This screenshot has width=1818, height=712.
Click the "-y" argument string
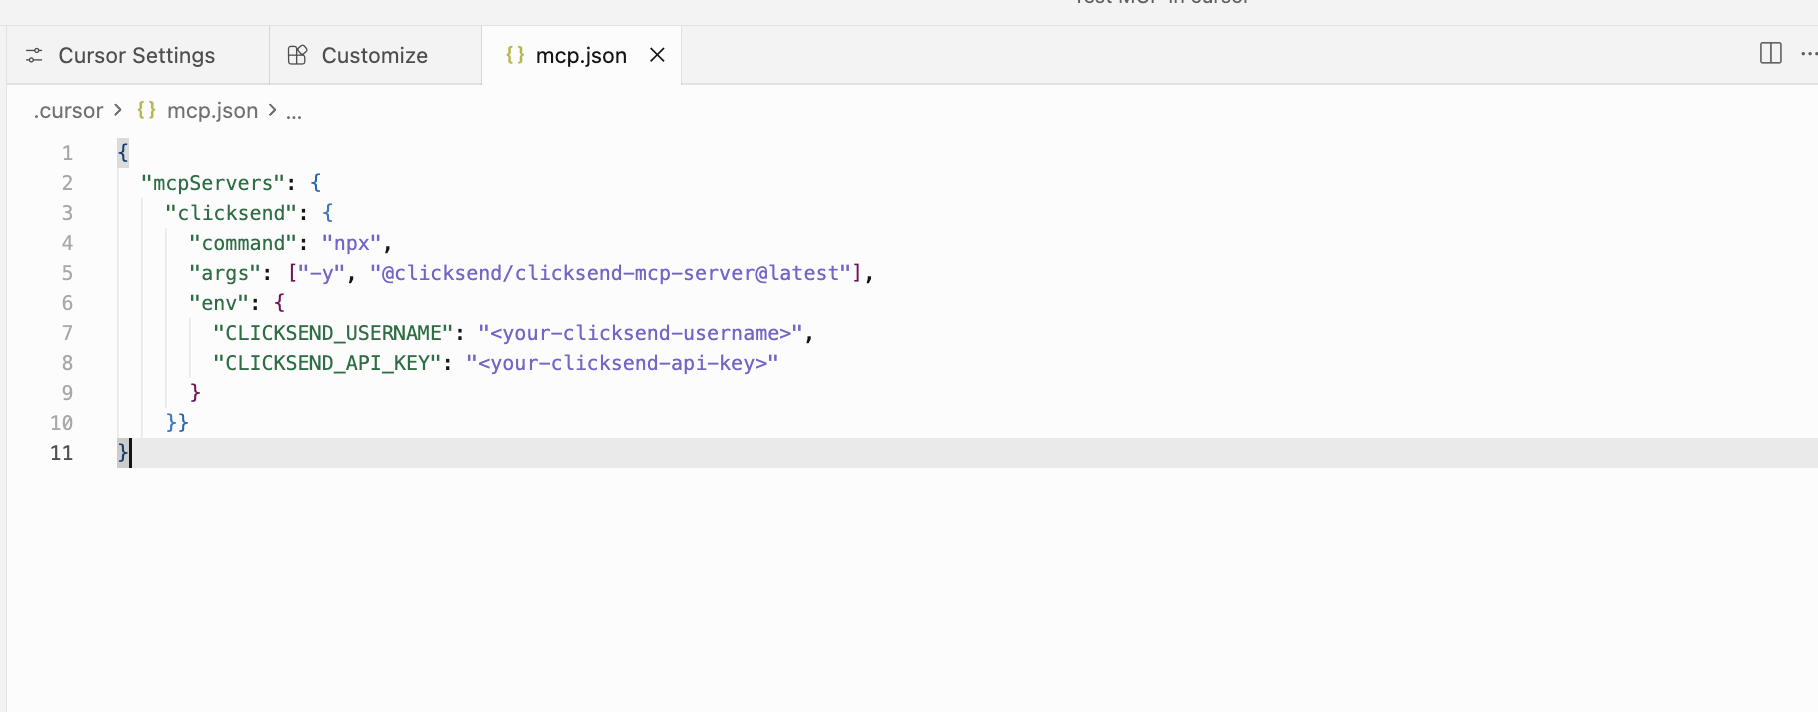click(321, 273)
